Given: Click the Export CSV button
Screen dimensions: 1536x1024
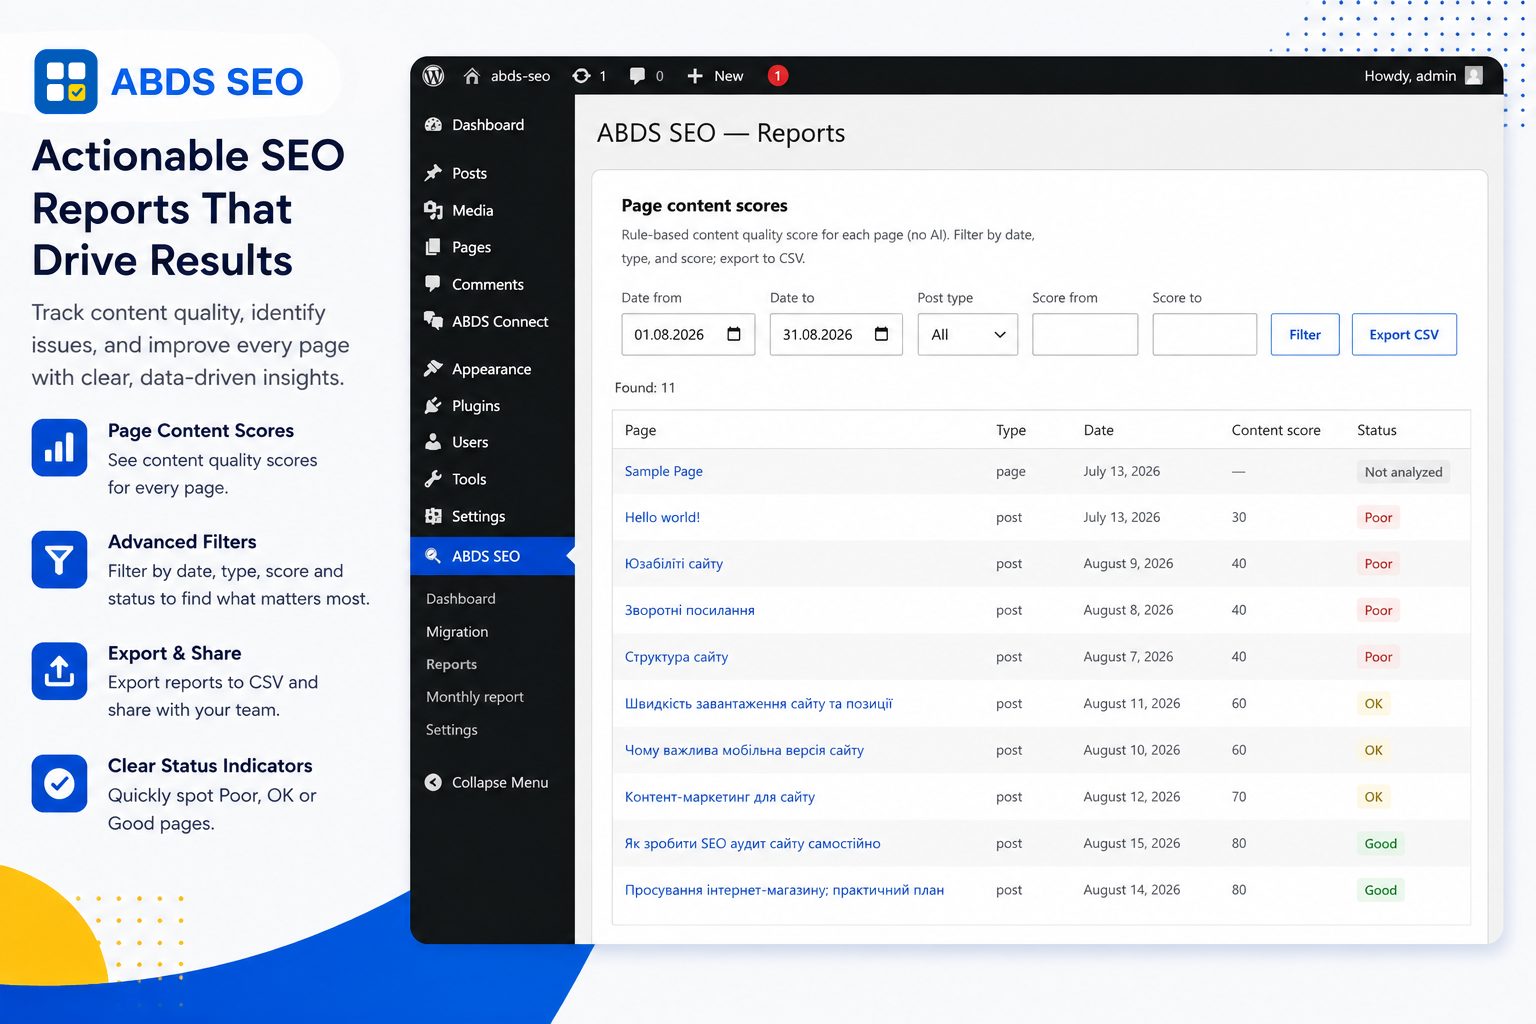Looking at the screenshot, I should pyautogui.click(x=1404, y=335).
